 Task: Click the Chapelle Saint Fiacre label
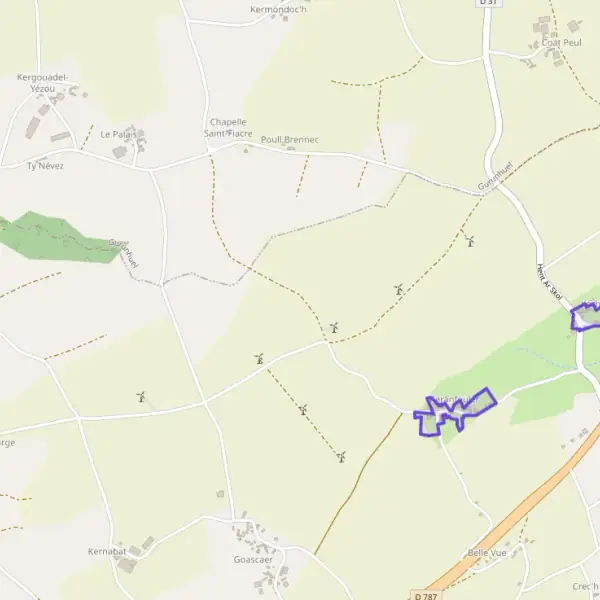click(228, 128)
